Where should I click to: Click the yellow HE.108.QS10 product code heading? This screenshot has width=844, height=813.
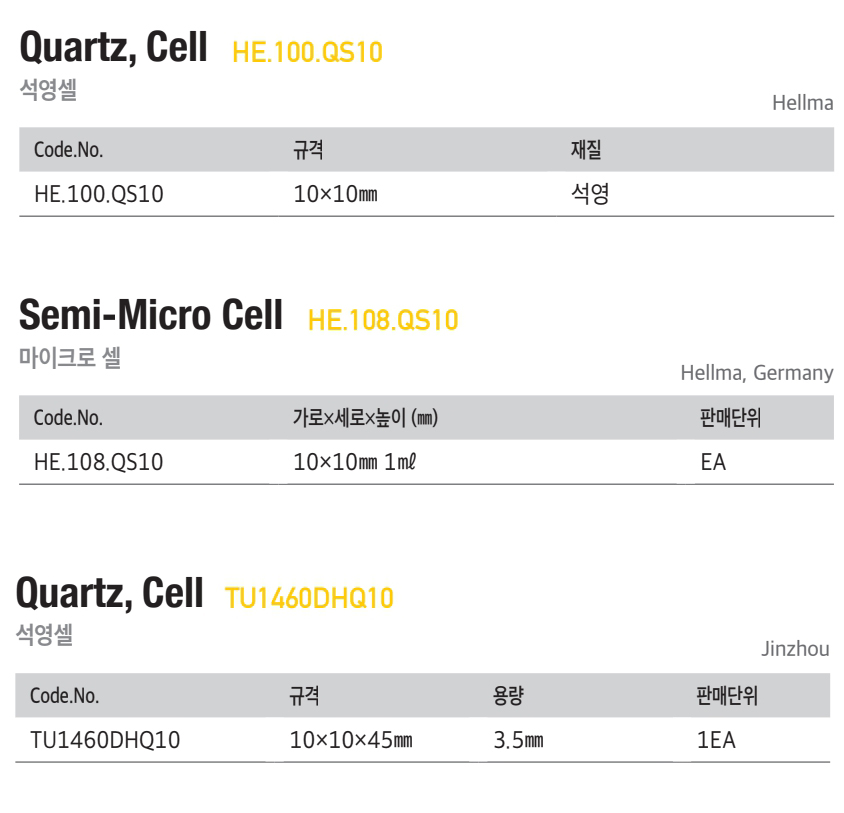tap(383, 320)
